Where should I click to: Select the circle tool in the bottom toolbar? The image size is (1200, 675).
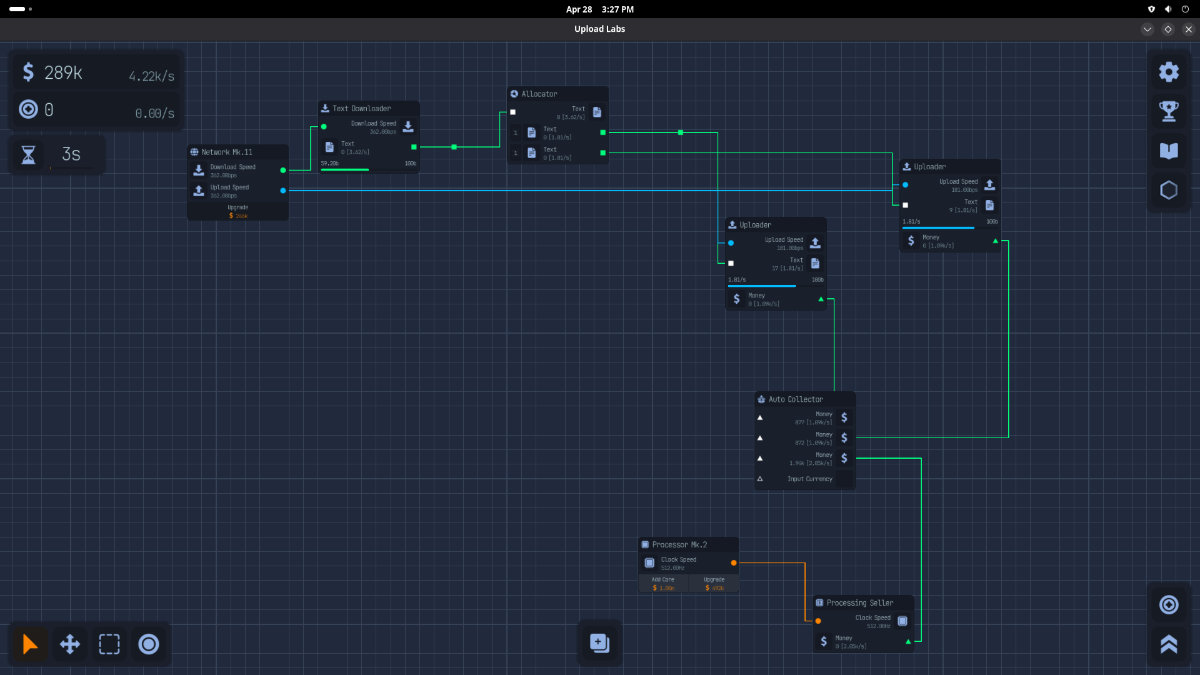pyautogui.click(x=149, y=644)
